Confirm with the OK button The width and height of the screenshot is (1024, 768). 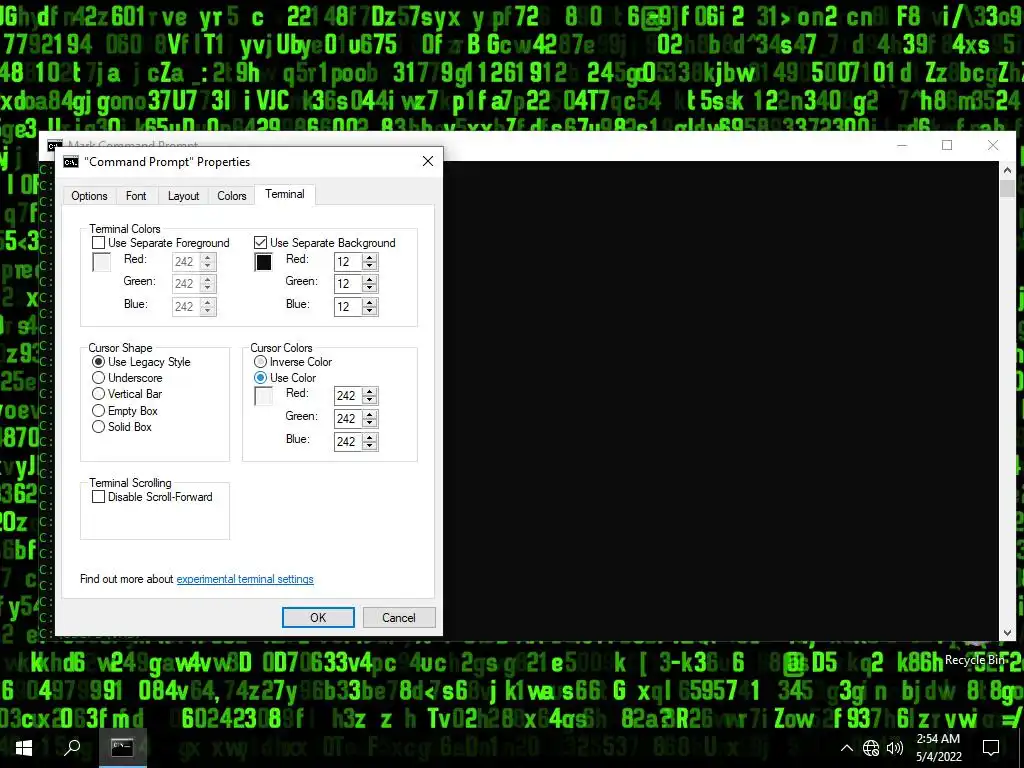[x=318, y=618]
